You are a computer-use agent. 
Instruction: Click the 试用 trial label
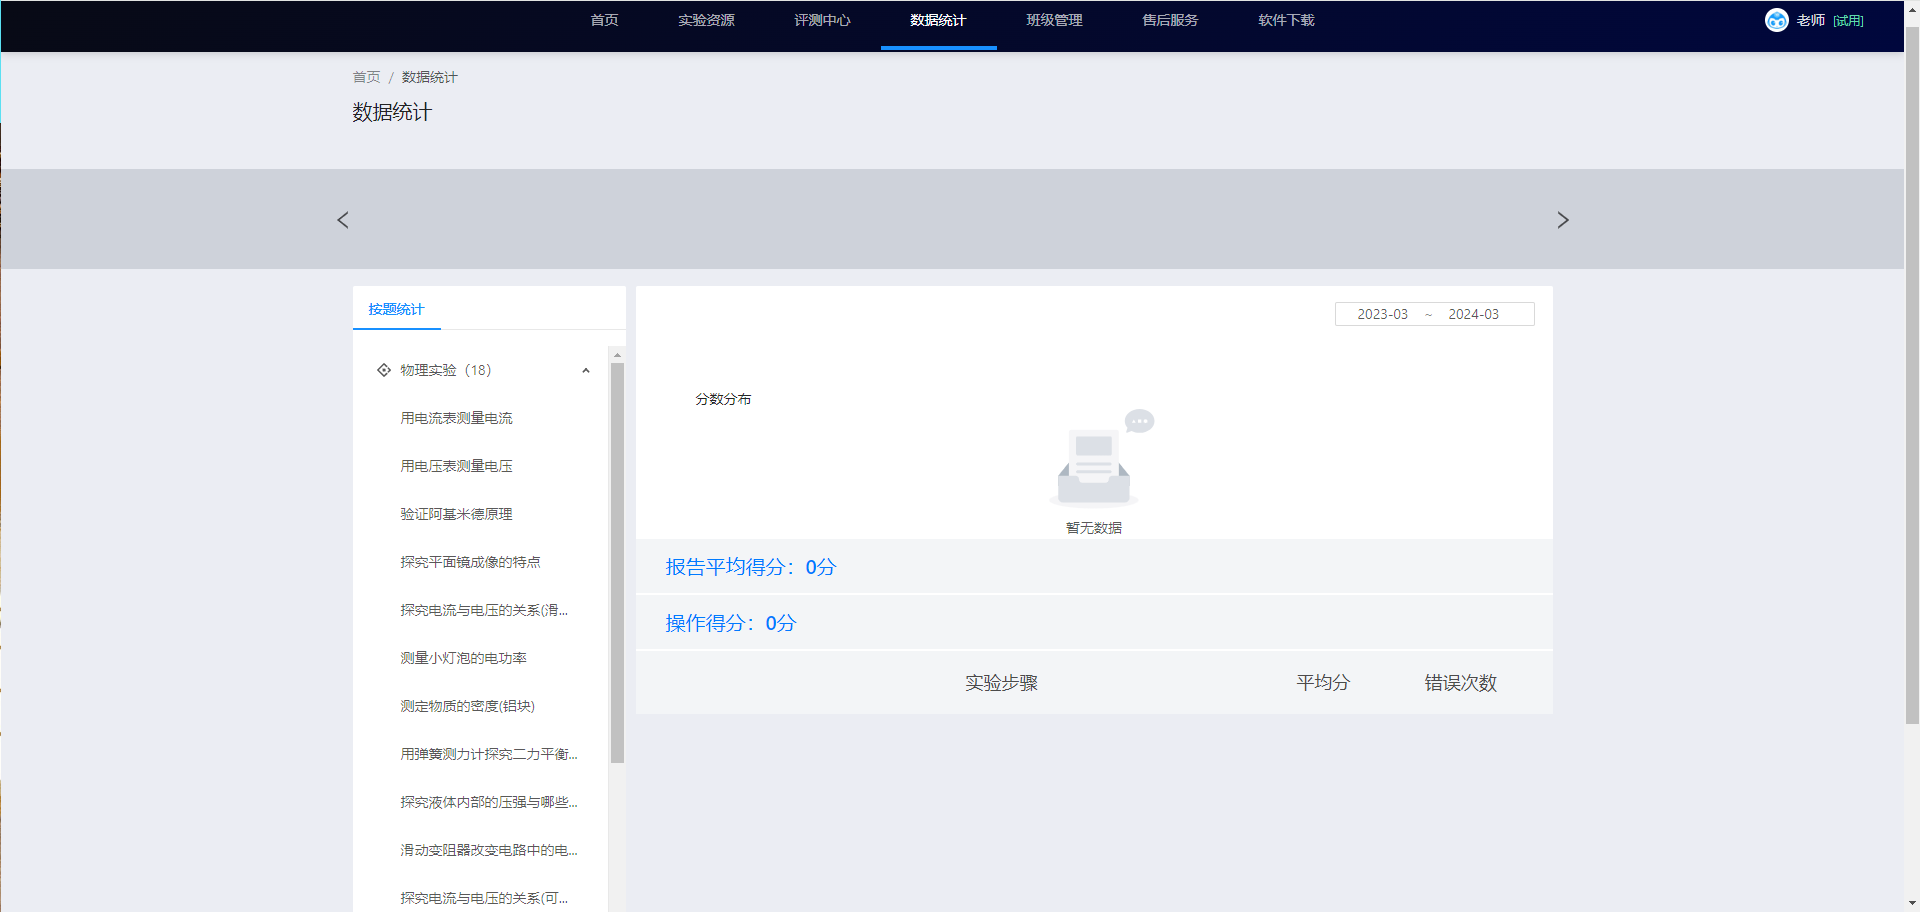[x=1848, y=20]
